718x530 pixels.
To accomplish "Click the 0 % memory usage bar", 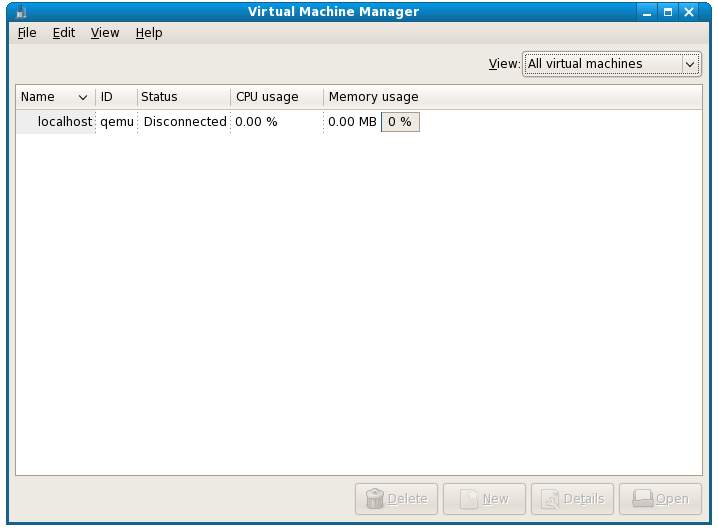I will pyautogui.click(x=400, y=122).
